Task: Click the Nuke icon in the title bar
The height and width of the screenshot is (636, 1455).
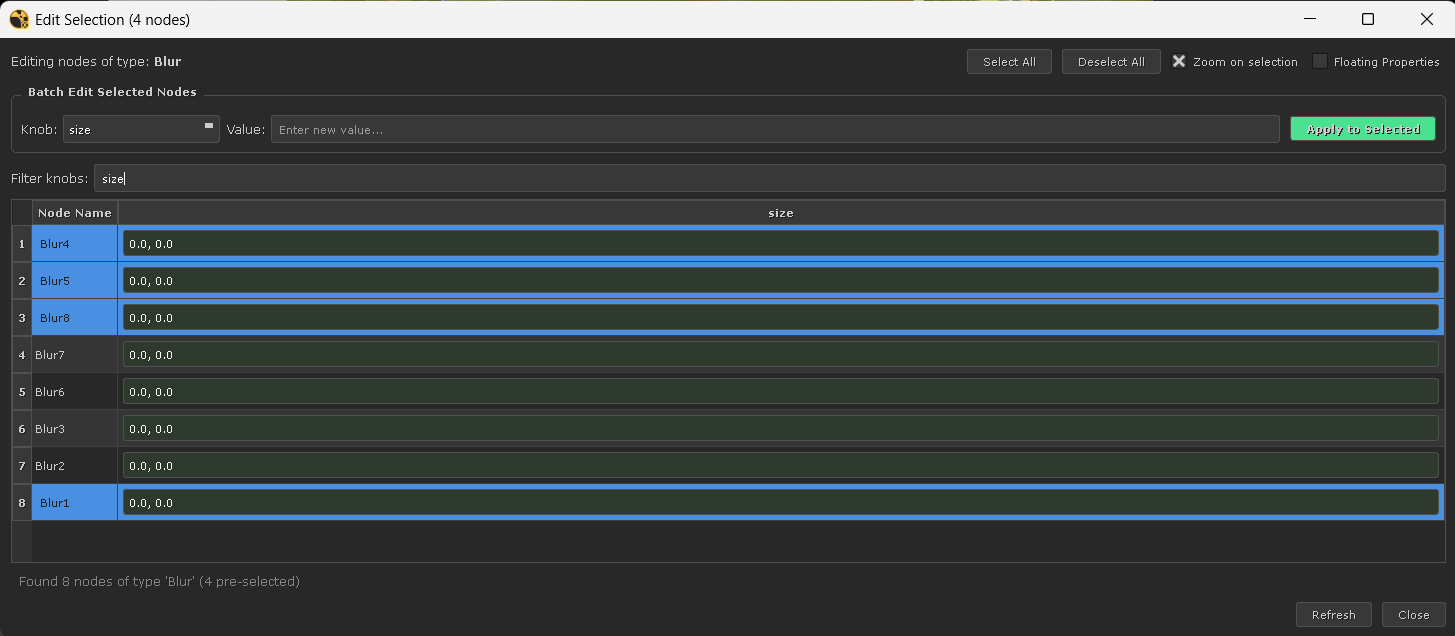Action: 18,19
